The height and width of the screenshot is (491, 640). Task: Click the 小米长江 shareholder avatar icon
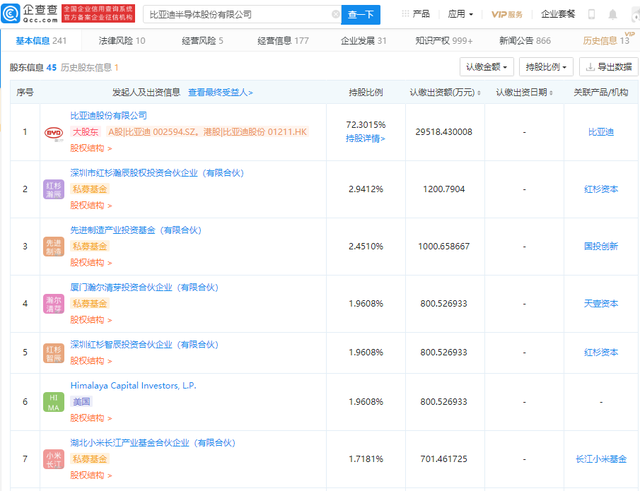[54, 459]
